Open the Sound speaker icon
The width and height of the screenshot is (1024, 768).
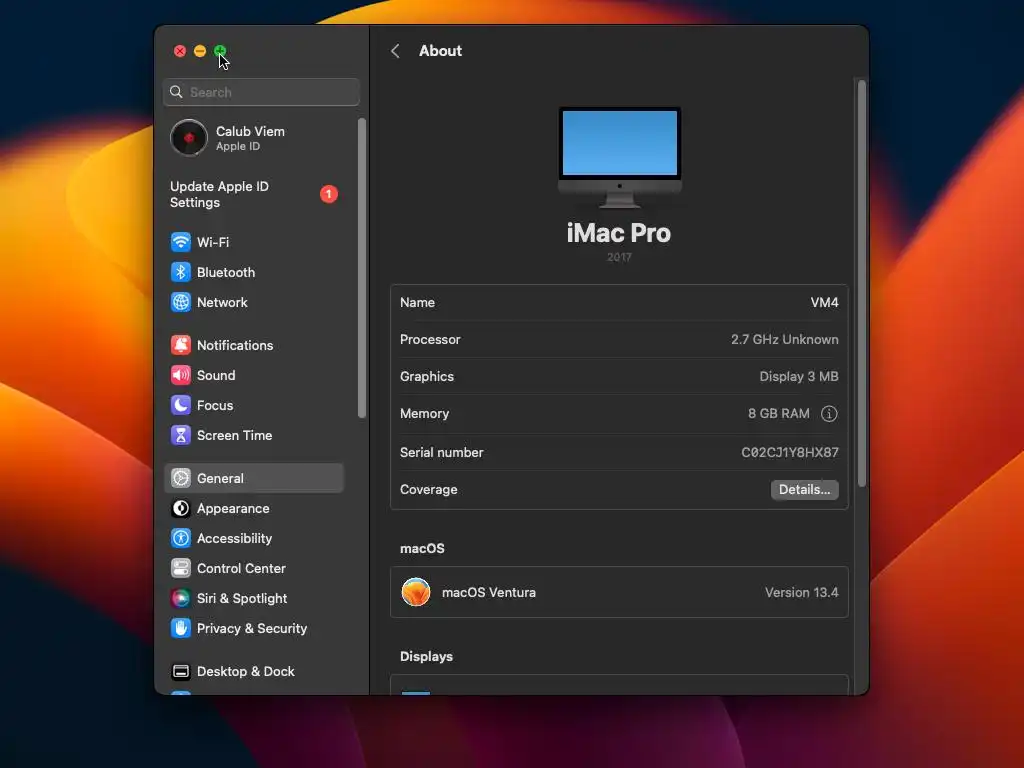181,375
